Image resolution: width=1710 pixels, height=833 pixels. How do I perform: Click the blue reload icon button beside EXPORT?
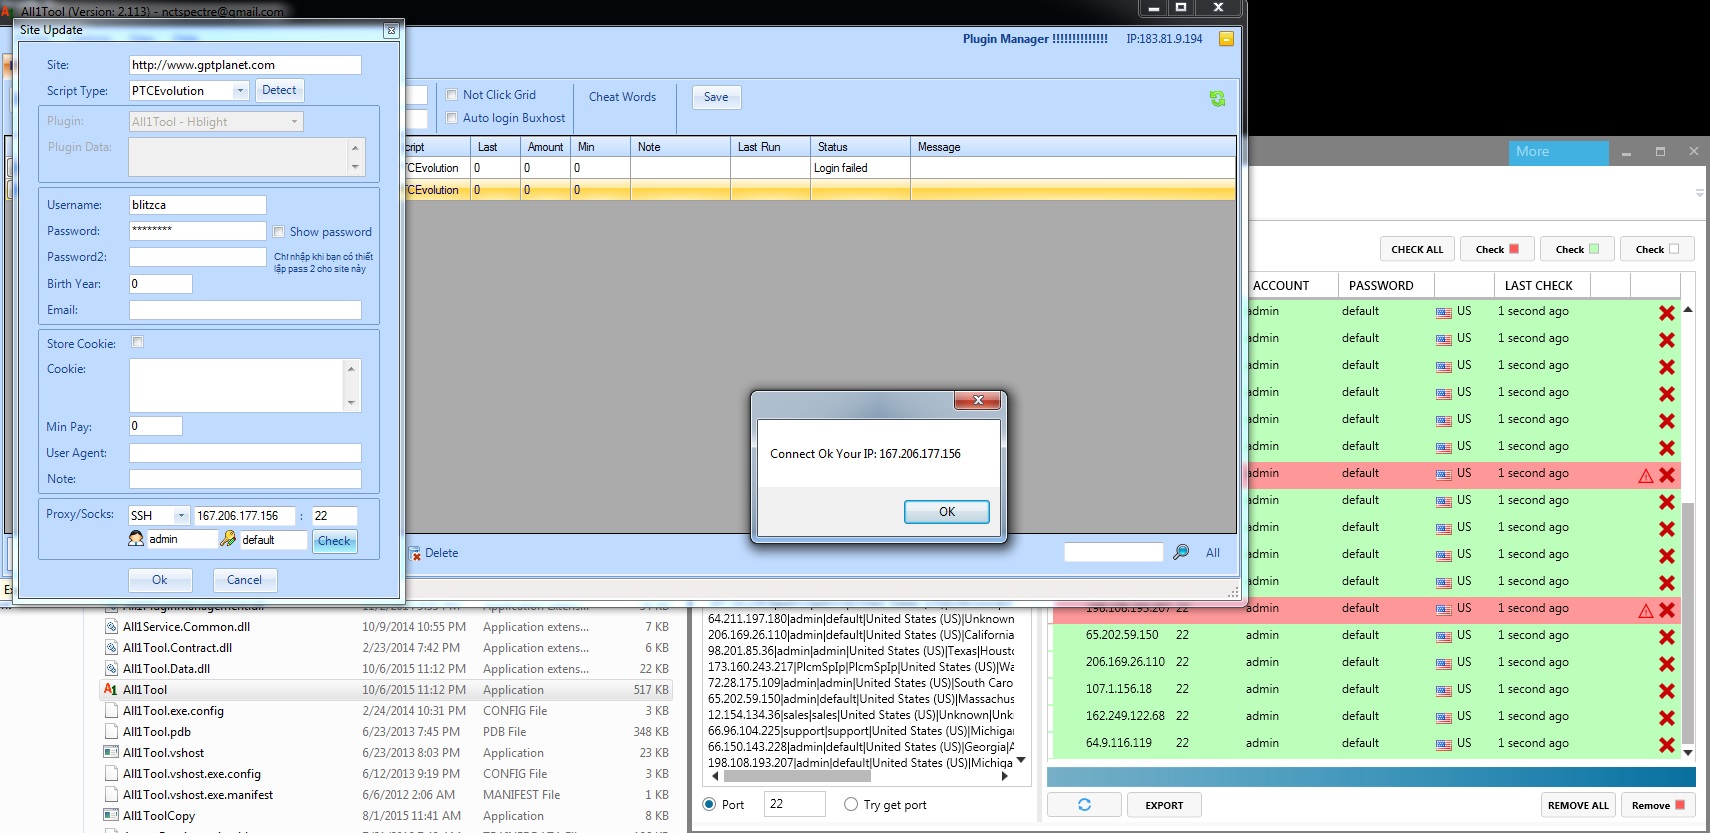click(1084, 805)
